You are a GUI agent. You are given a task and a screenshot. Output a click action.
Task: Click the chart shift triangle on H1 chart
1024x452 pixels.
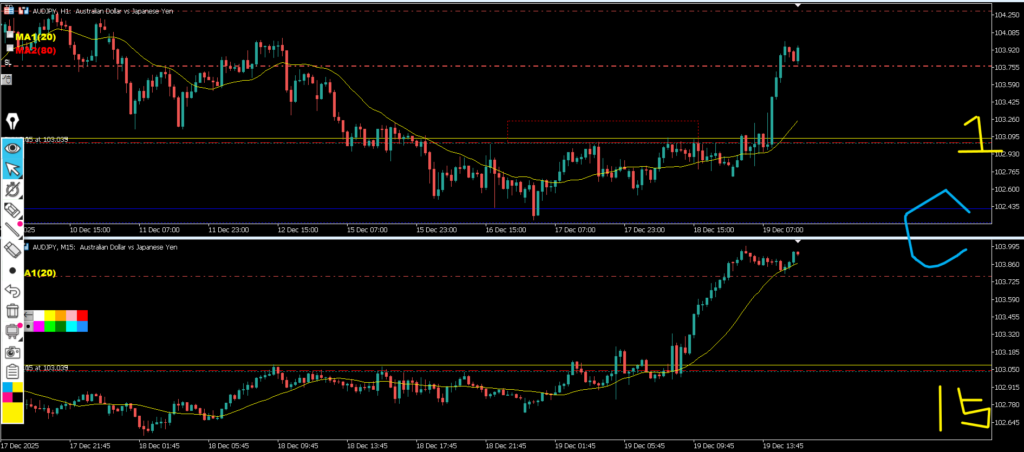[x=798, y=6]
